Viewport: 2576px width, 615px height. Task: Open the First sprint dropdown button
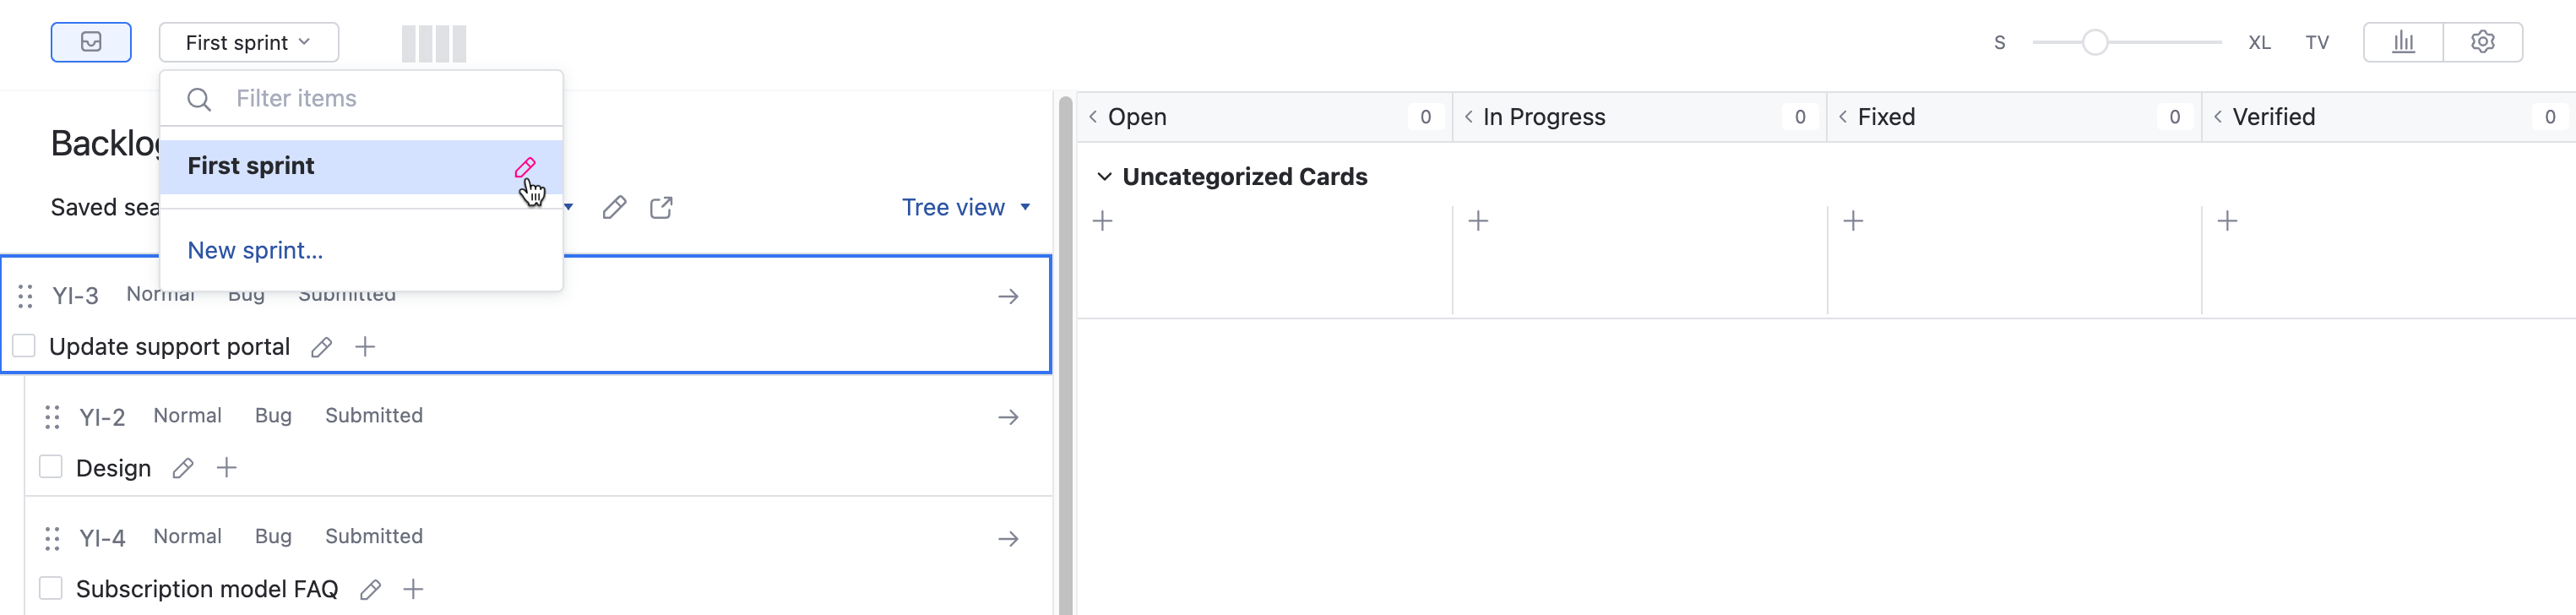click(248, 42)
